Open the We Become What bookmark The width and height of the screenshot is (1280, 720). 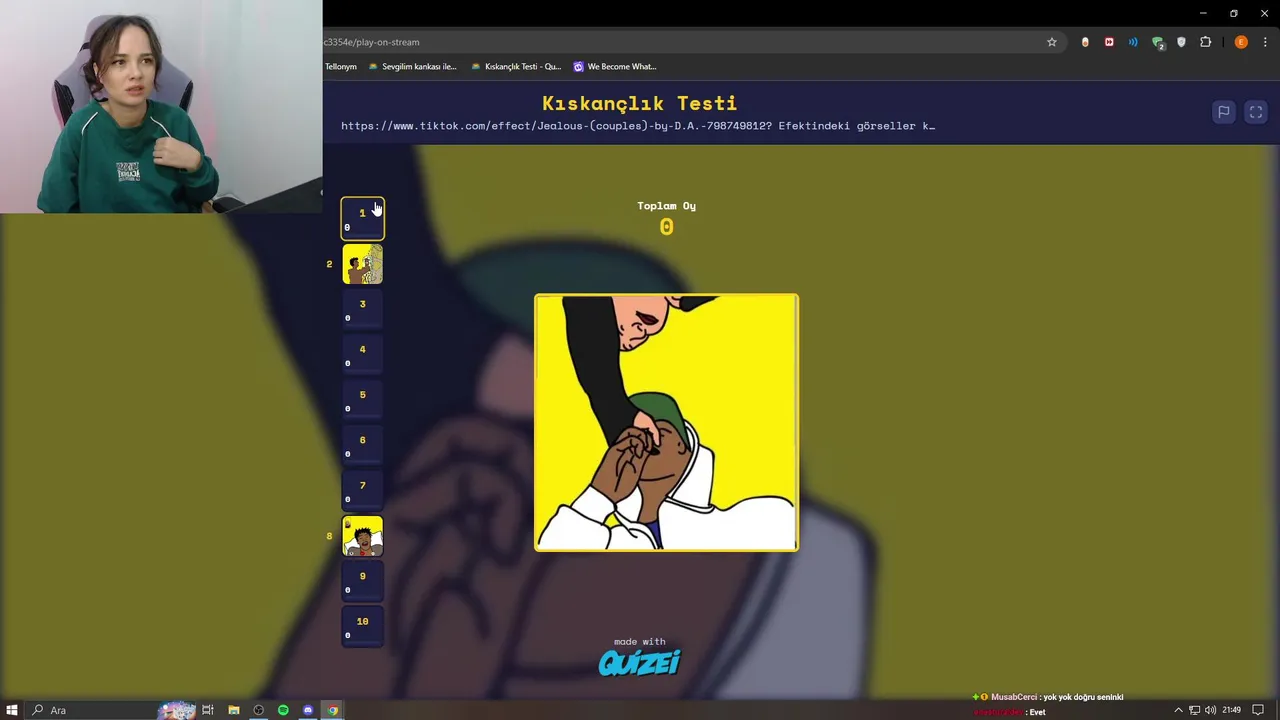pyautogui.click(x=614, y=67)
